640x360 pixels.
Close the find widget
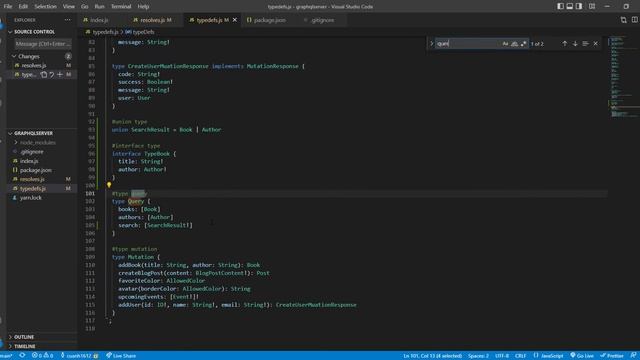coord(596,43)
